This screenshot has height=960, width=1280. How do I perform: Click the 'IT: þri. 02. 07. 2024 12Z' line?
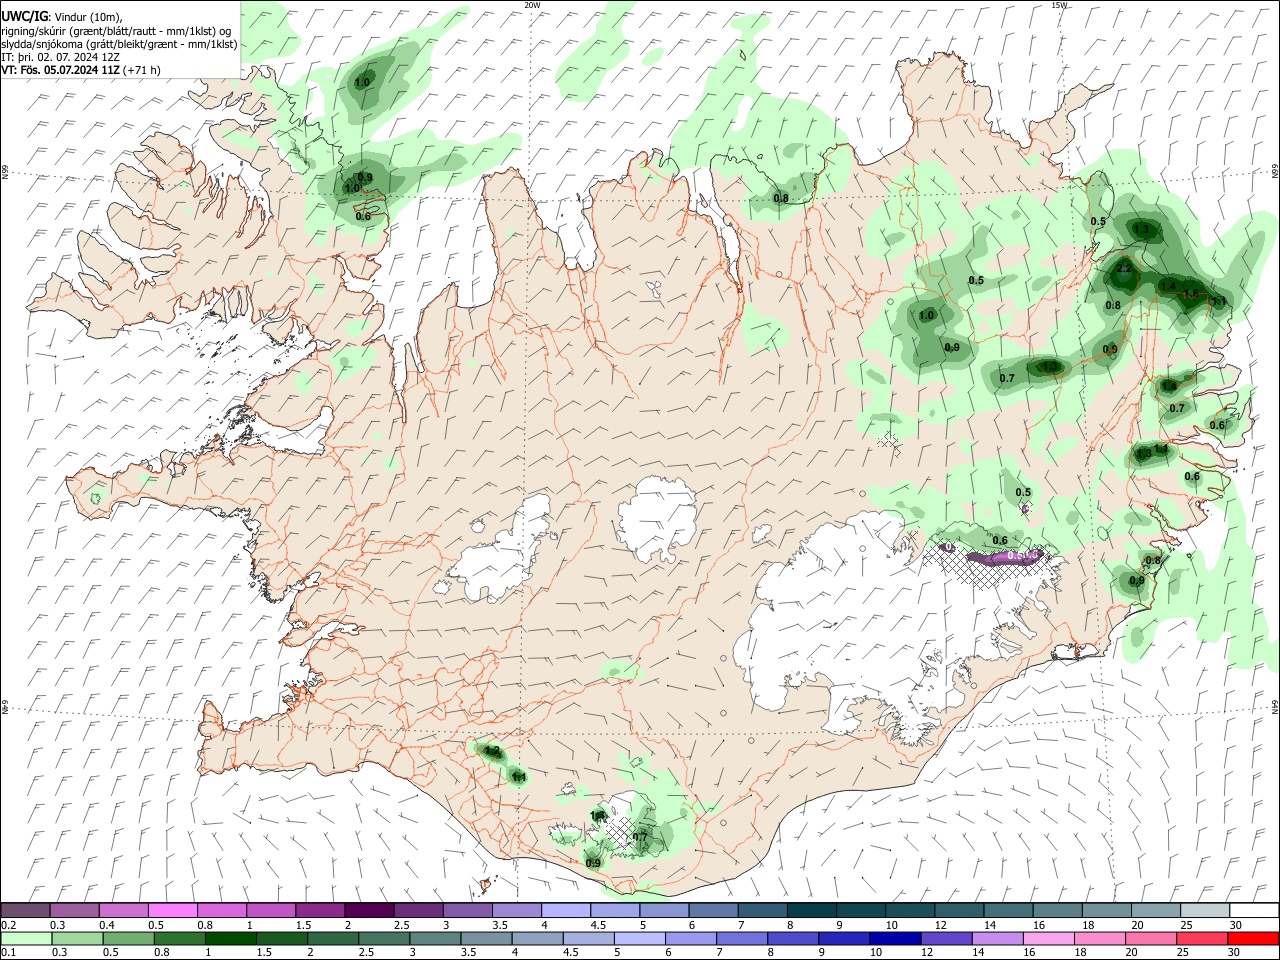pyautogui.click(x=61, y=57)
